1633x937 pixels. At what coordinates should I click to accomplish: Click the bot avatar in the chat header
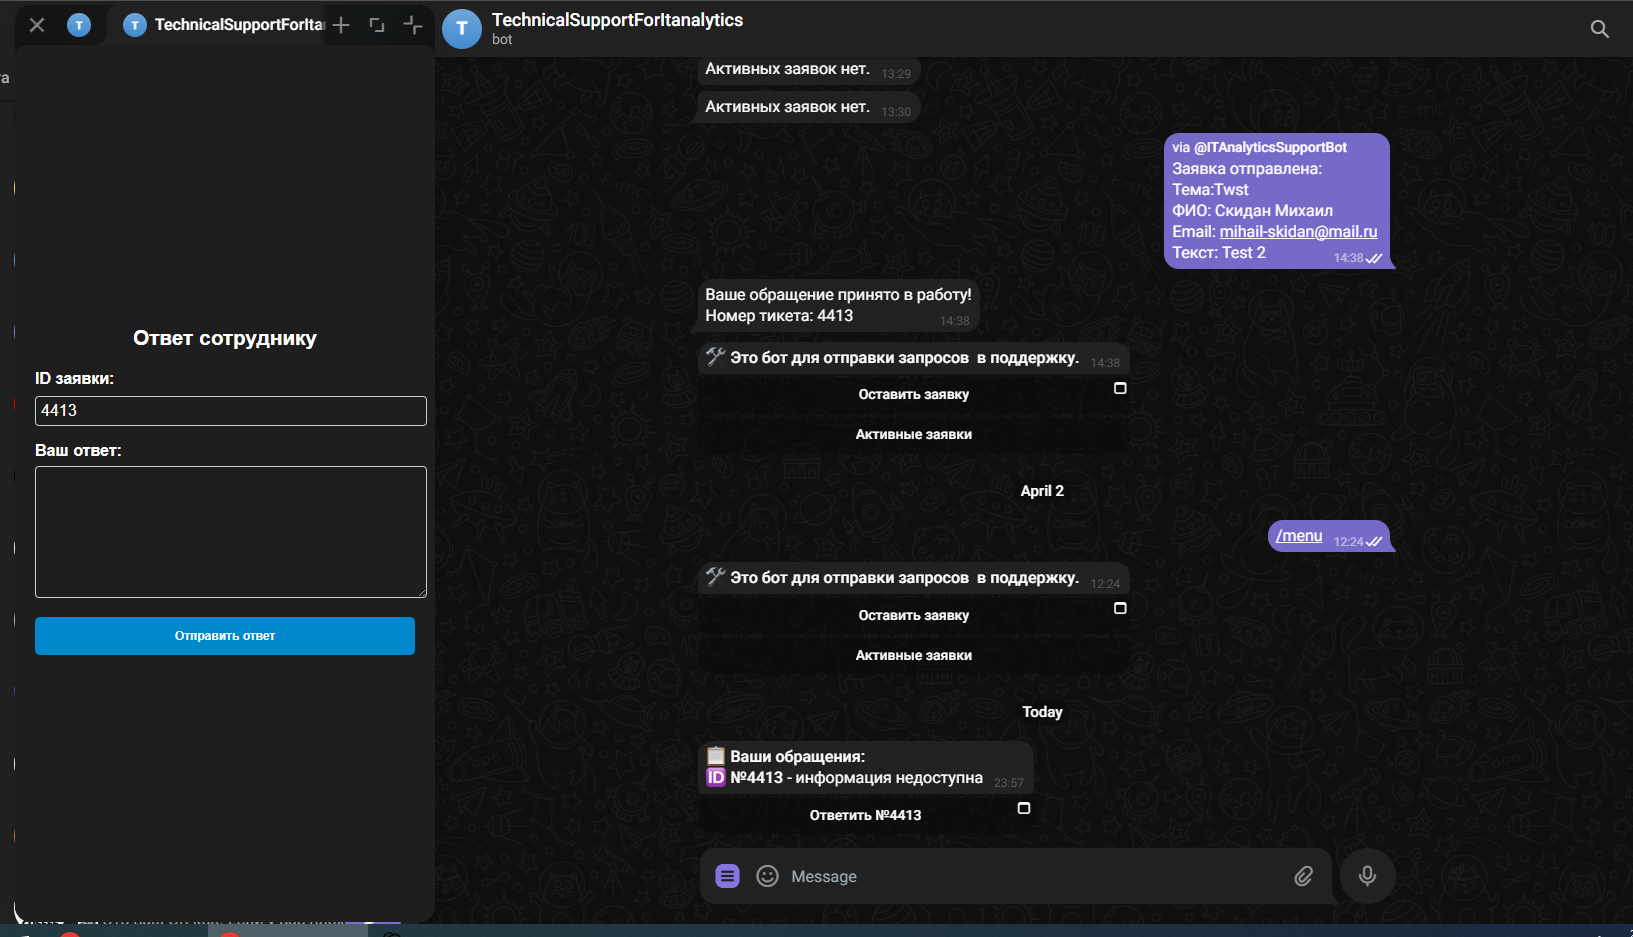461,28
